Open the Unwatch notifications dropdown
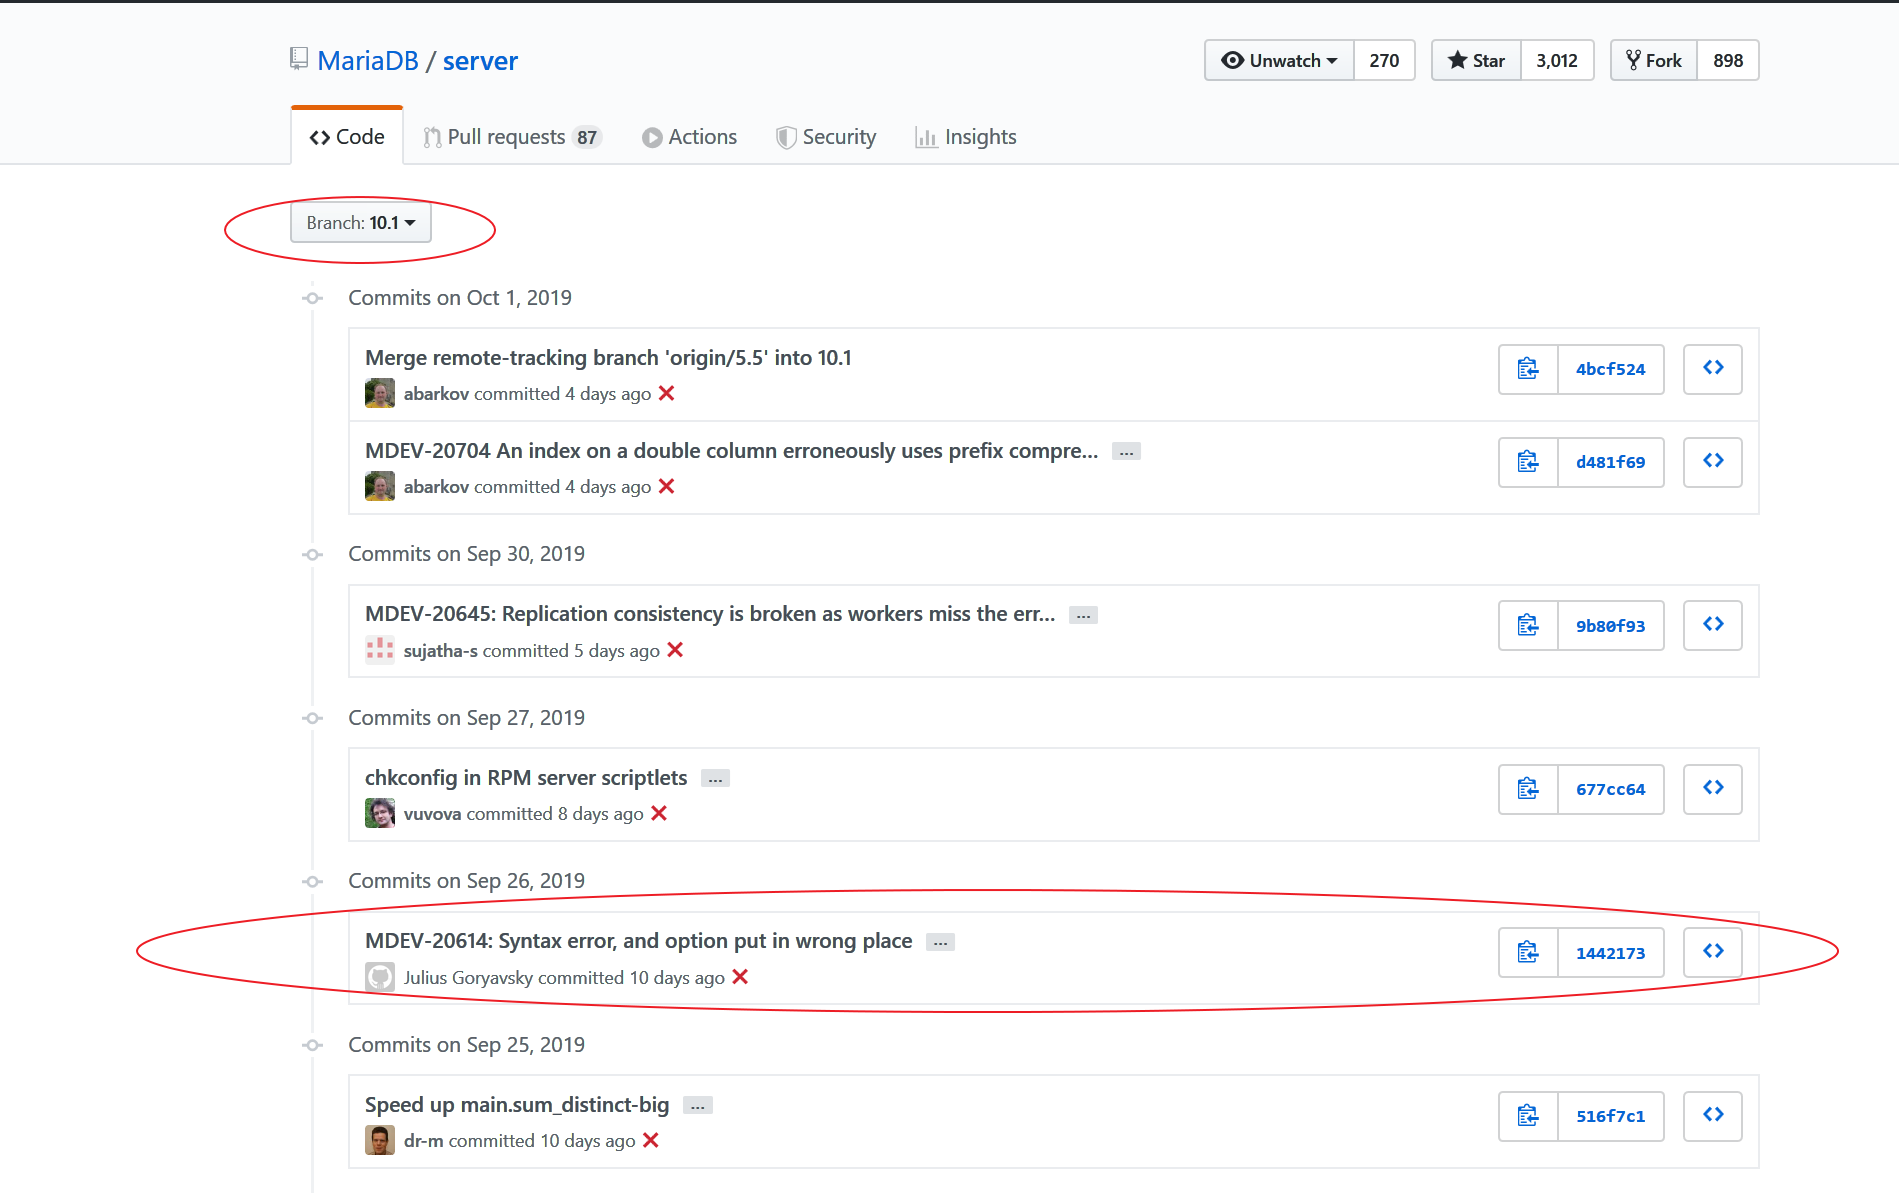The image size is (1899, 1193). (x=1279, y=61)
